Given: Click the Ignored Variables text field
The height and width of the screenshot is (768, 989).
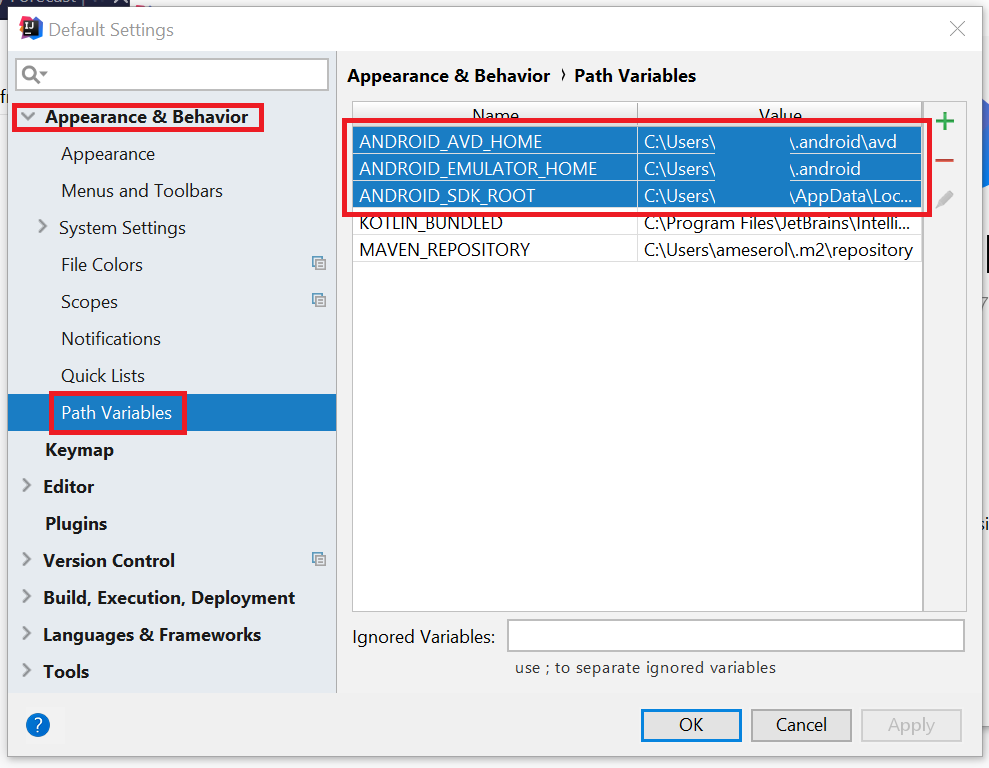Looking at the screenshot, I should (735, 636).
